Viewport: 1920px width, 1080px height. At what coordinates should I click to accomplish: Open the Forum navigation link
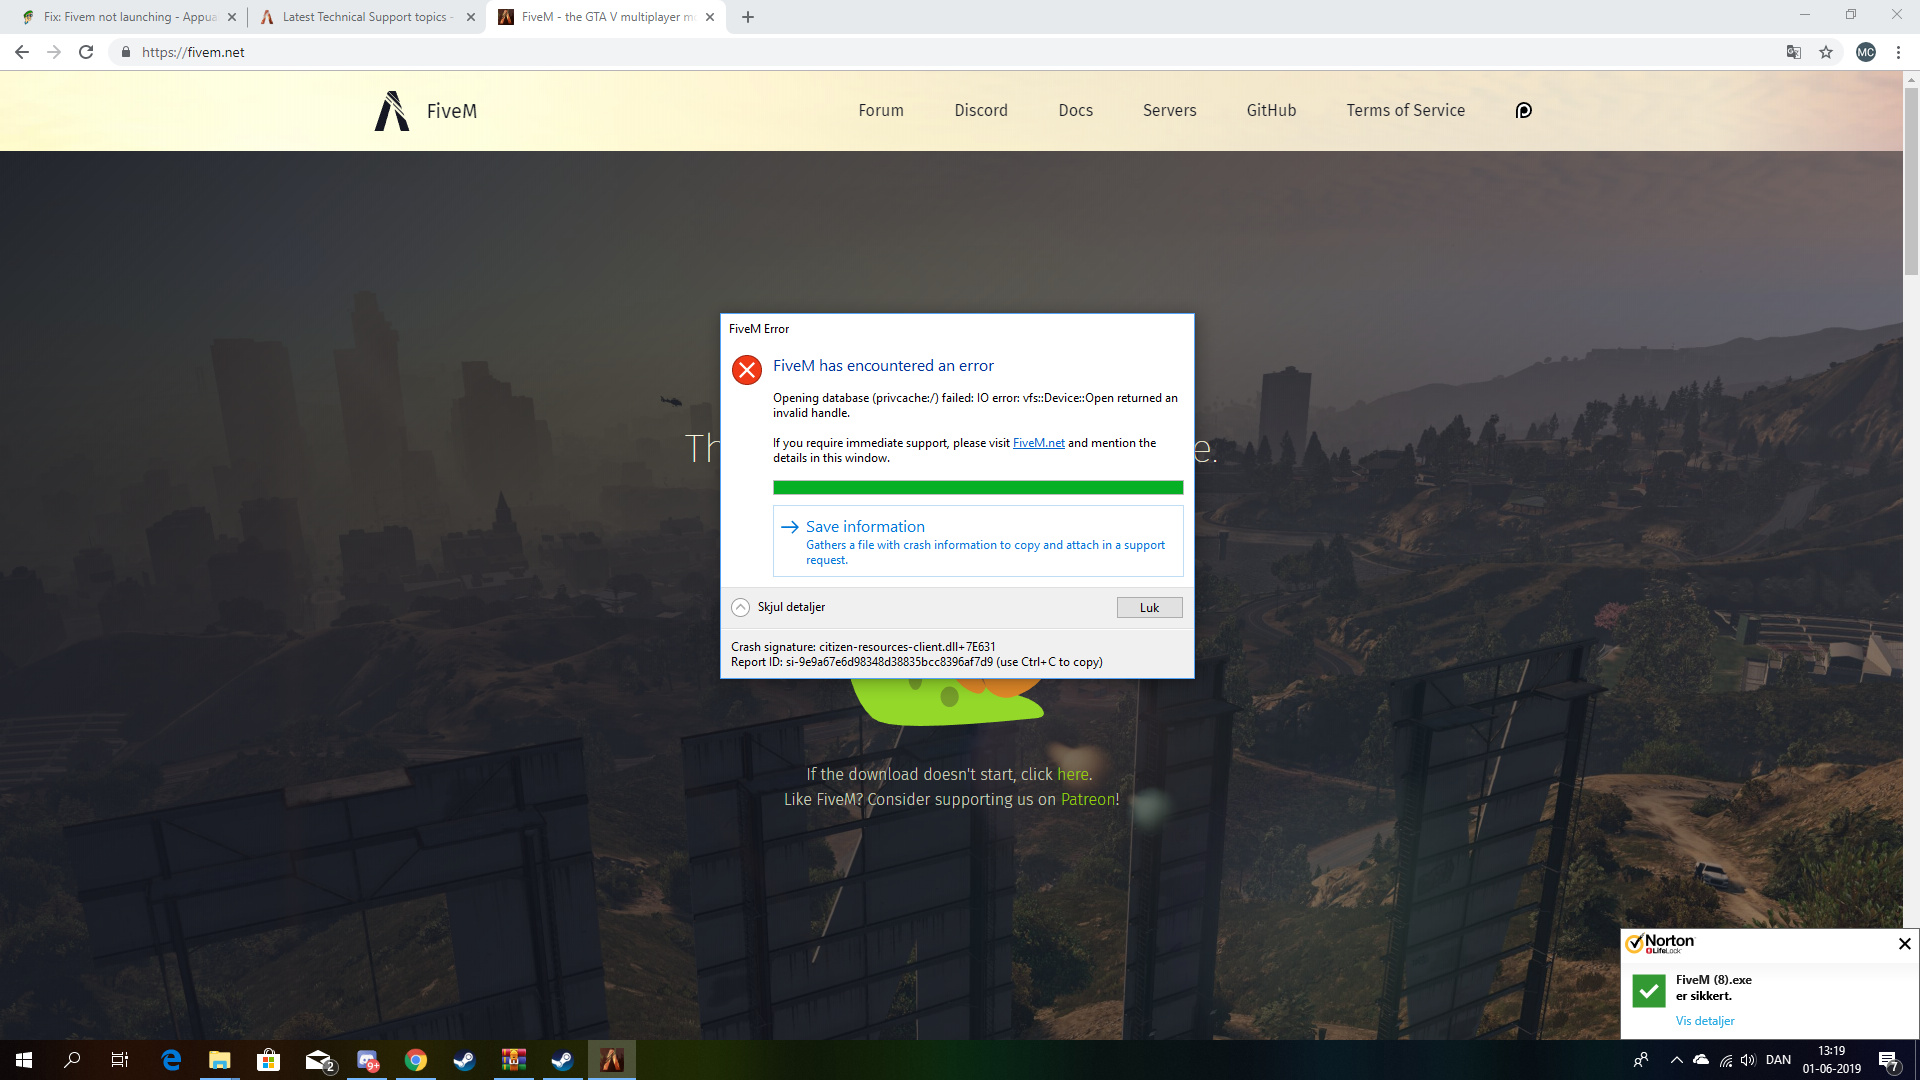pos(880,111)
